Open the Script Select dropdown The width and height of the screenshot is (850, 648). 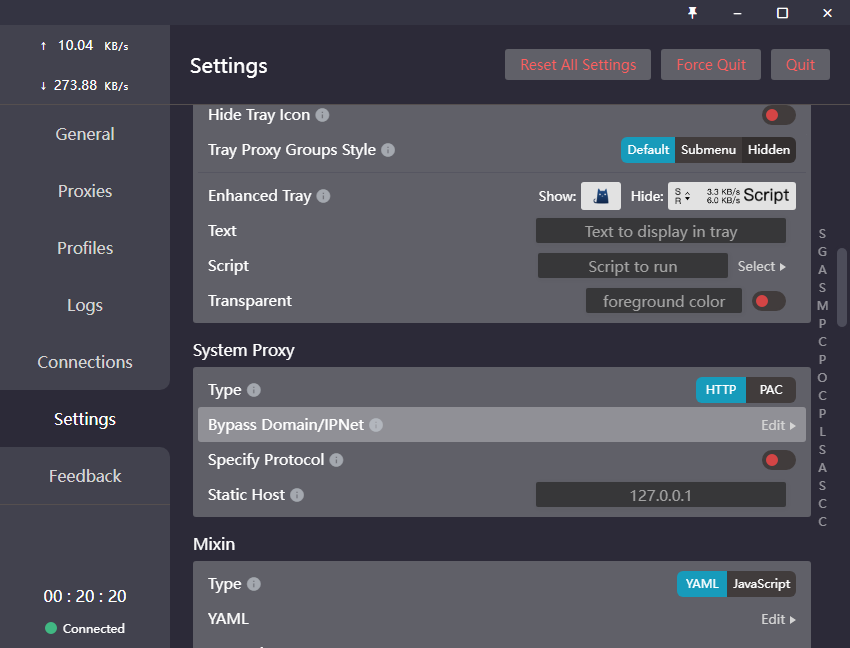tap(762, 266)
